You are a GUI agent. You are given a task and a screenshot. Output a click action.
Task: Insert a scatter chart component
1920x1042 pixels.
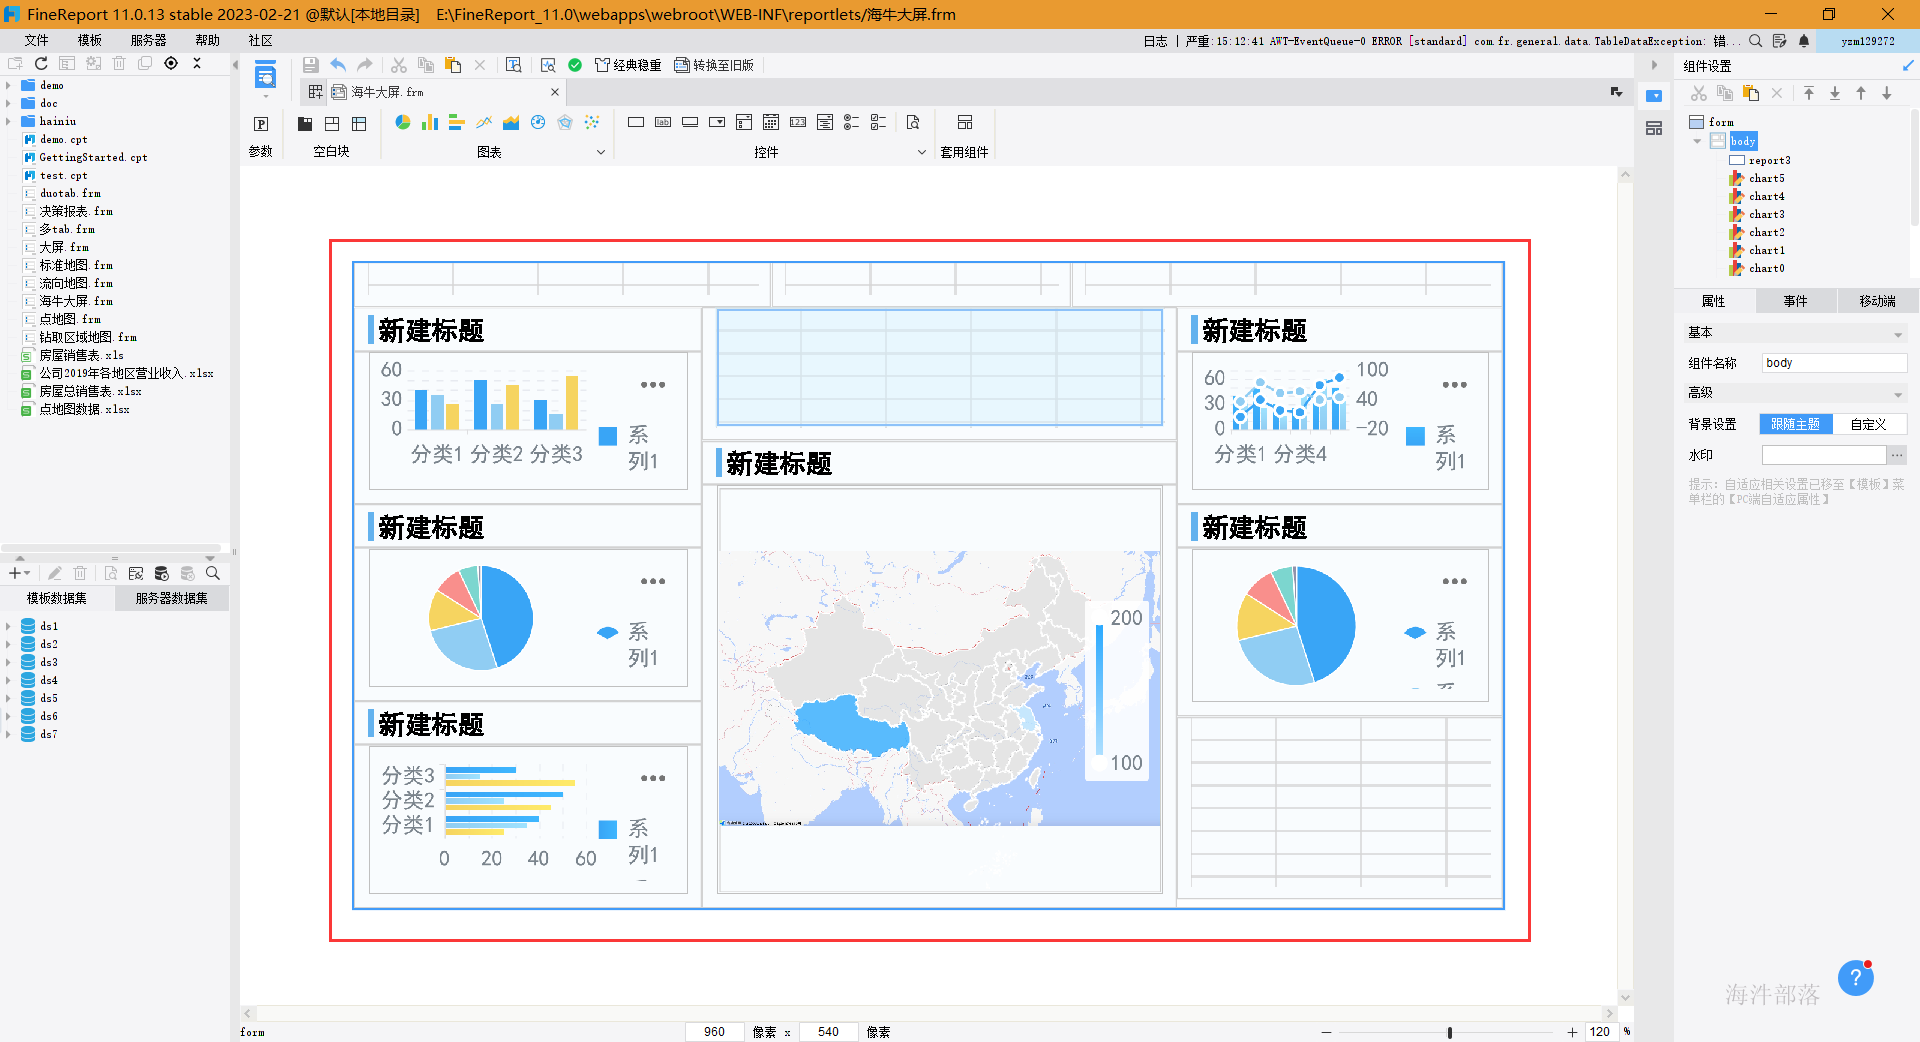tap(592, 122)
